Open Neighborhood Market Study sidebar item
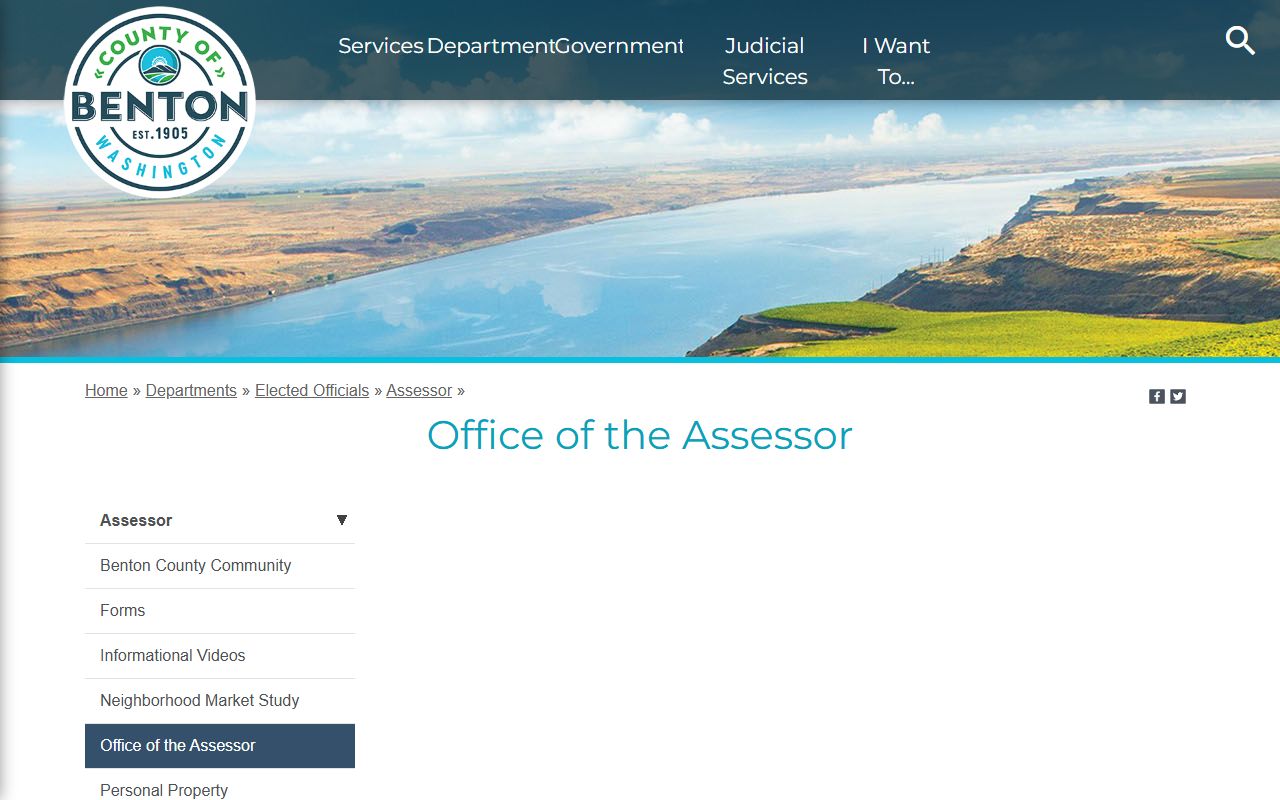The width and height of the screenshot is (1280, 800). tap(220, 701)
